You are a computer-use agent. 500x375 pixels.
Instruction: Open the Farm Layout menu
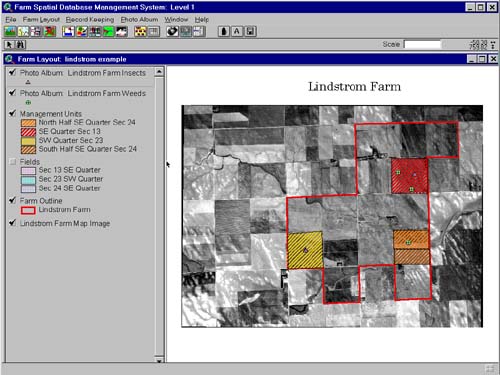coord(41,20)
